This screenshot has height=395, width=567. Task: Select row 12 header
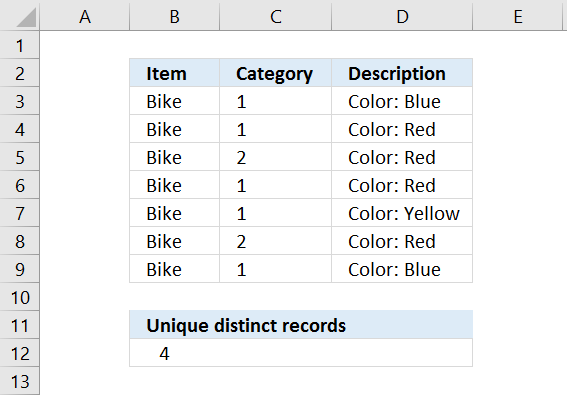[x=20, y=353]
